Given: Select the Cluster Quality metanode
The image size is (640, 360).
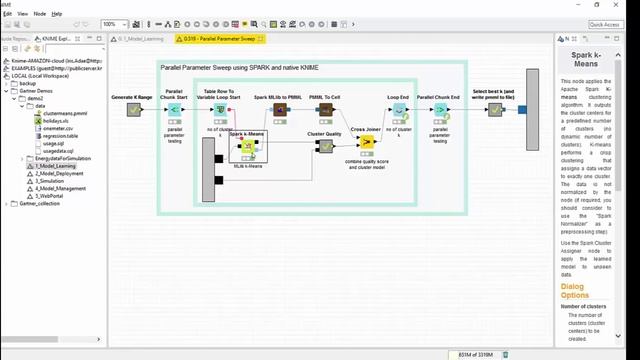Looking at the screenshot, I should pos(325,146).
